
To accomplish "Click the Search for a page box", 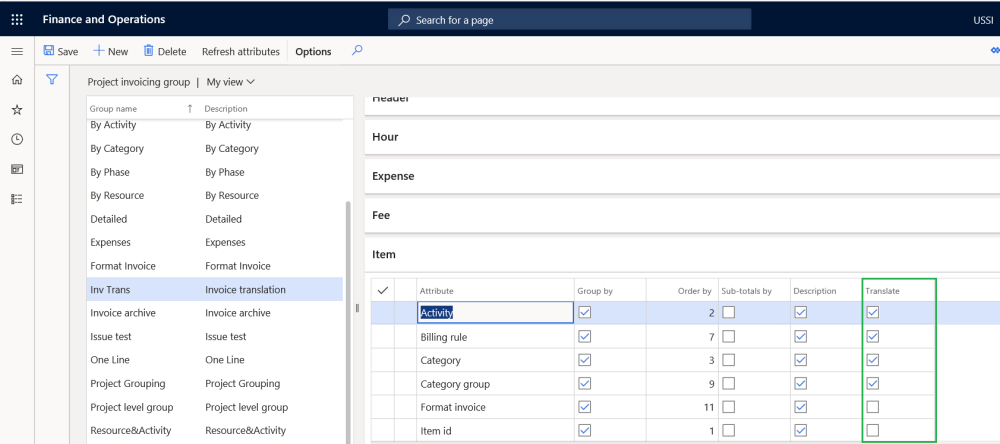I will click(569, 20).
